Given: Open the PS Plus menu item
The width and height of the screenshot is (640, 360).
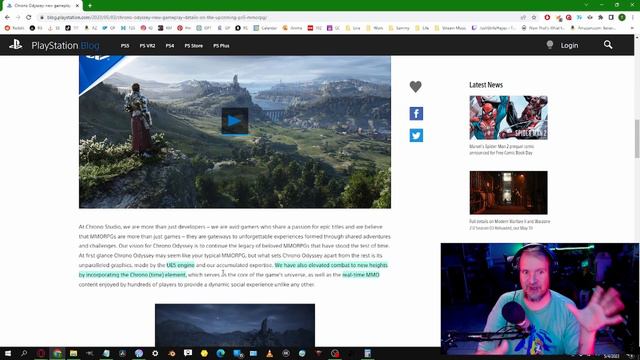Looking at the screenshot, I should pos(221,46).
